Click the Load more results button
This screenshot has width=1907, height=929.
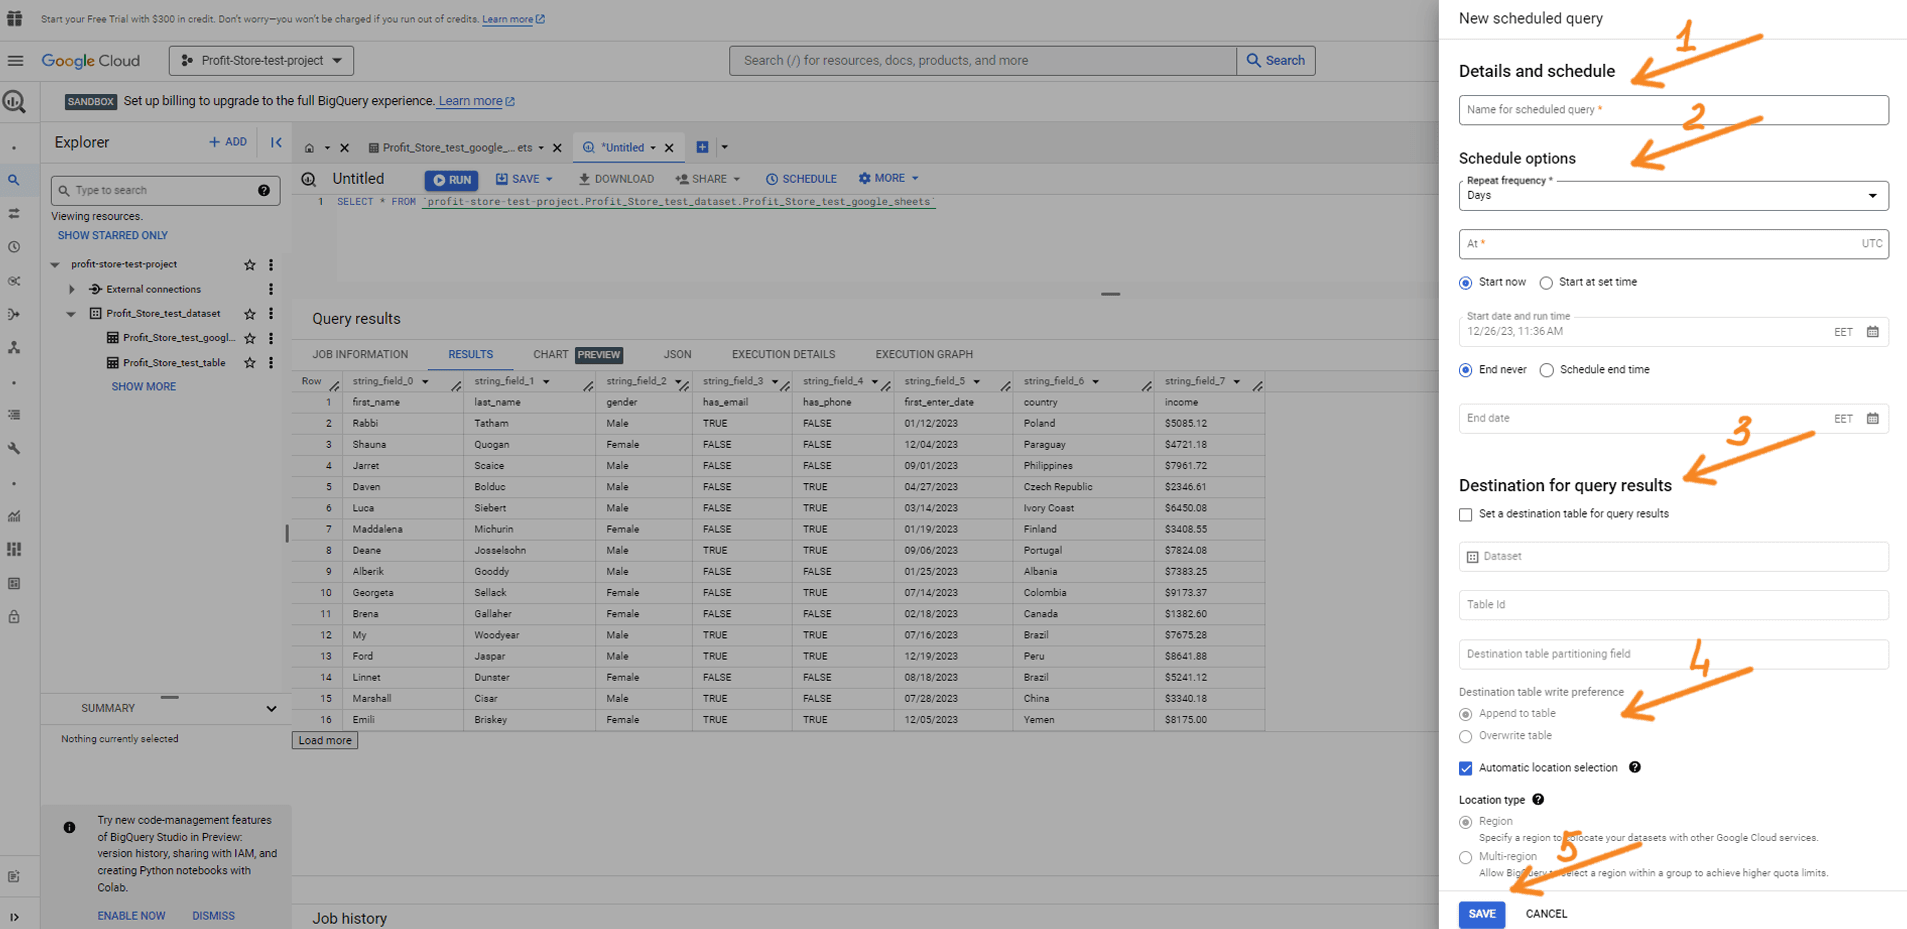pyautogui.click(x=325, y=740)
